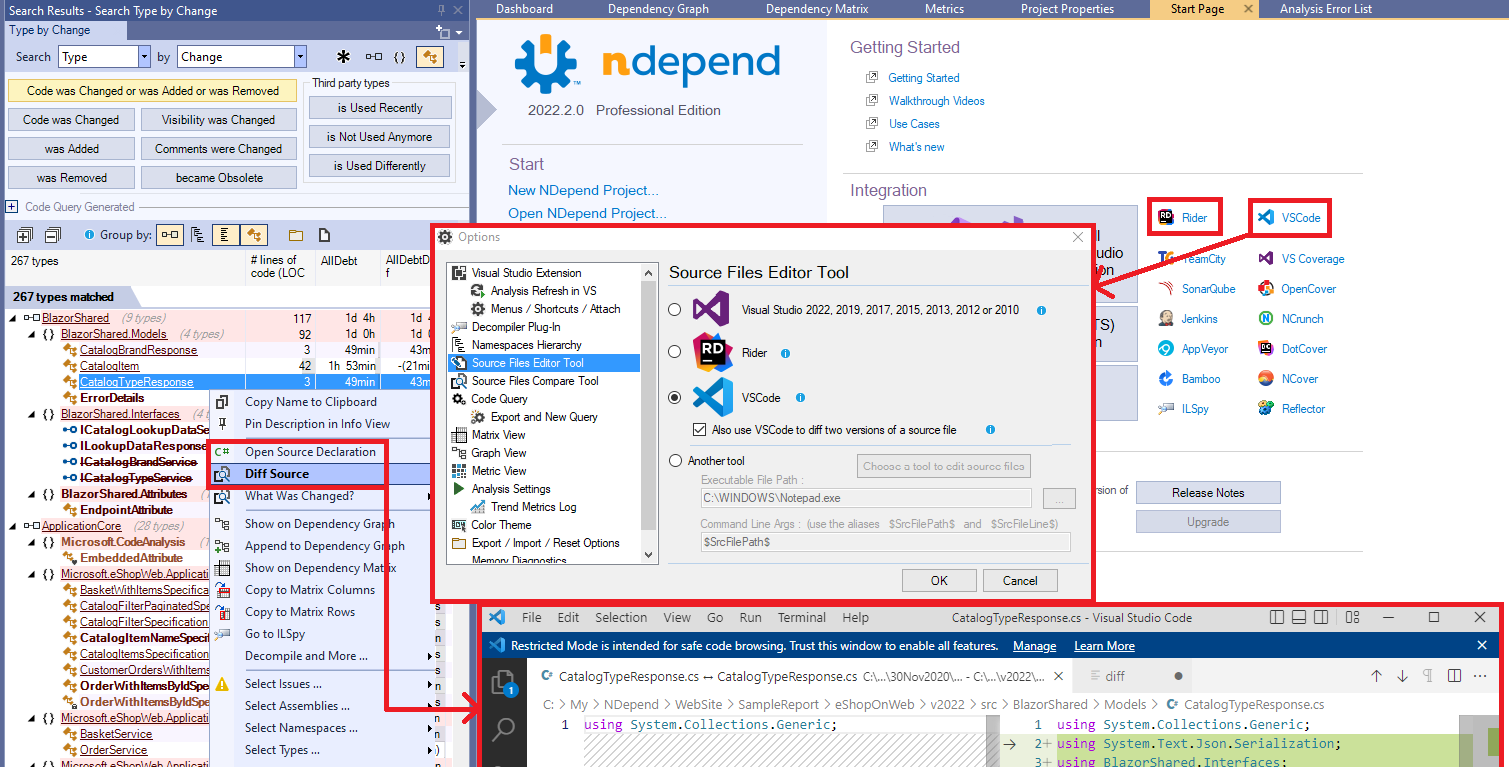Click Cancel in the Options dialog
This screenshot has height=767, width=1509.
tap(1020, 581)
